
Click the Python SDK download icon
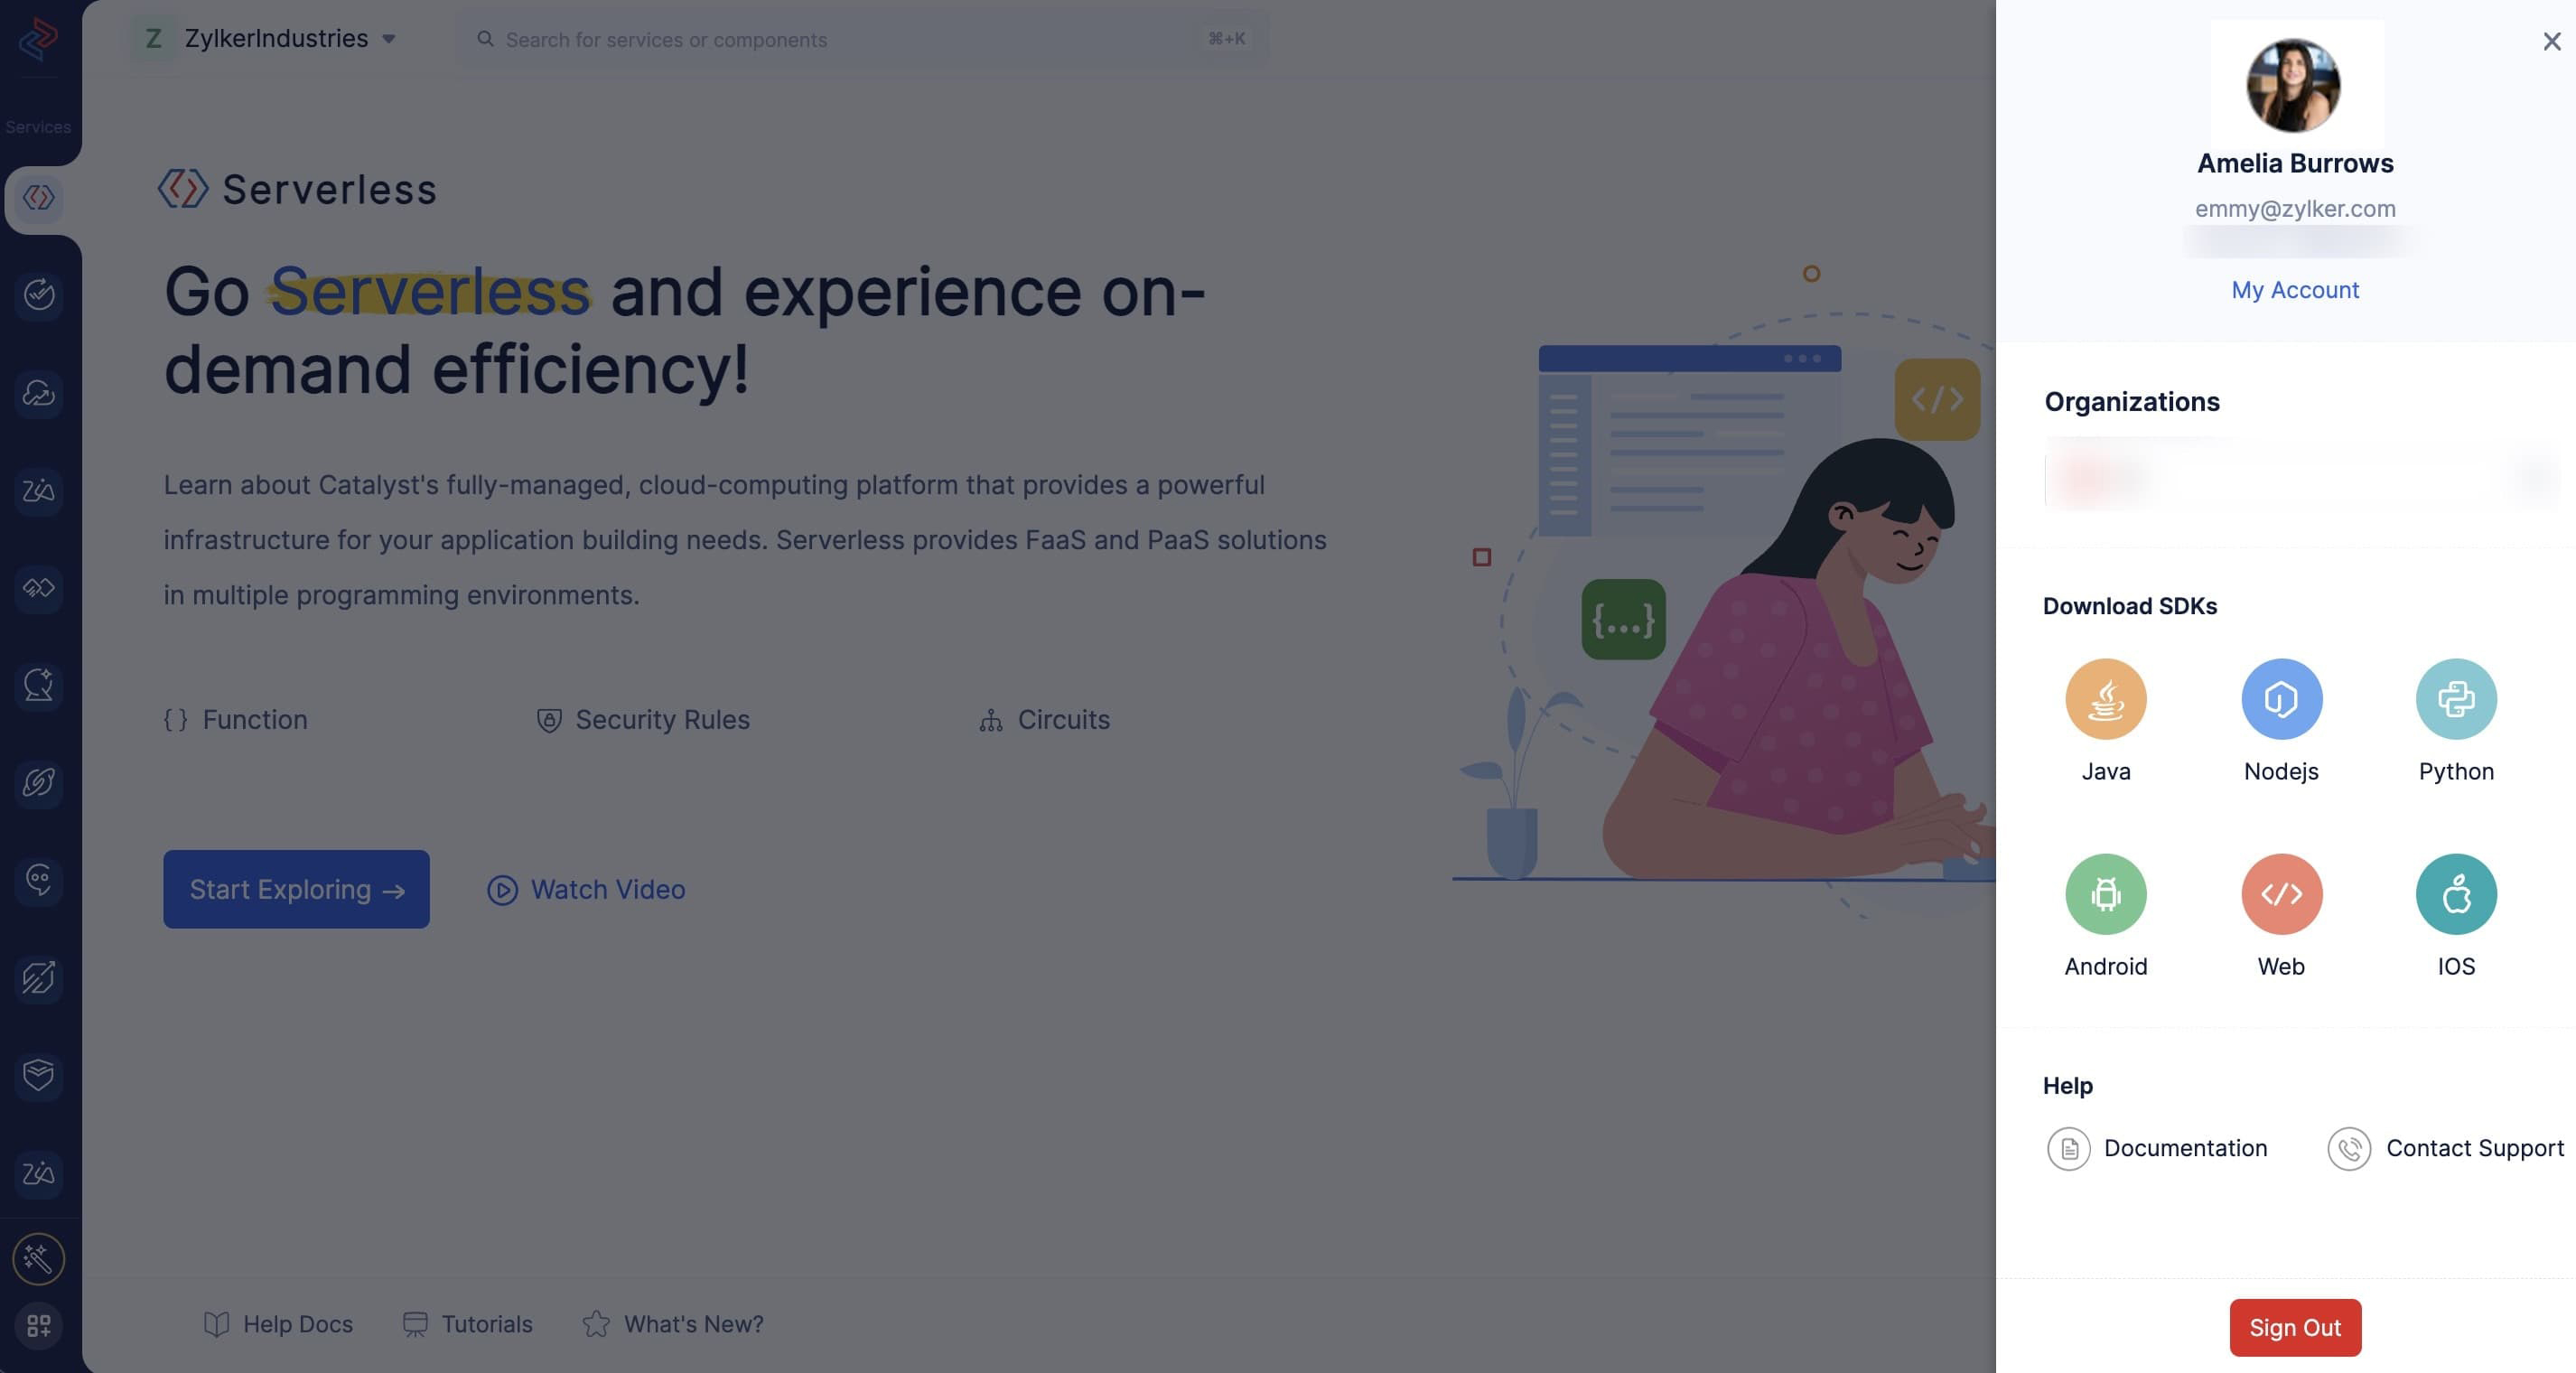[2457, 698]
